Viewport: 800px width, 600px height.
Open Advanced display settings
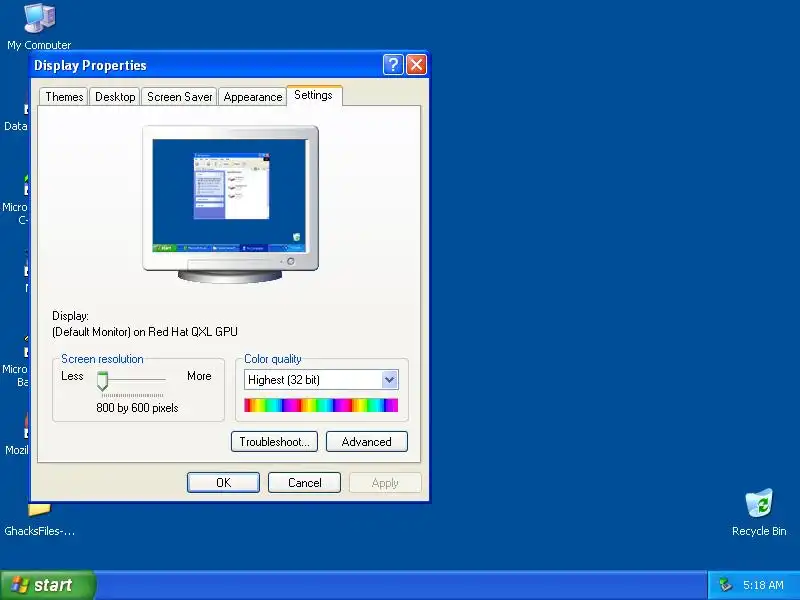point(367,442)
